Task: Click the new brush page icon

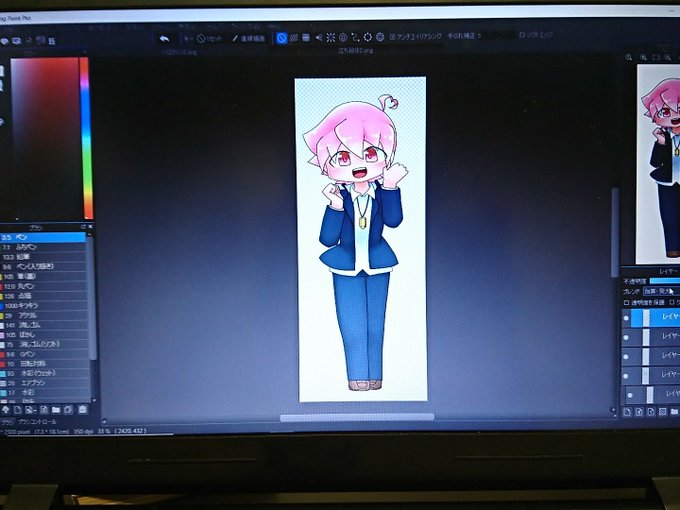Action: [x=18, y=409]
